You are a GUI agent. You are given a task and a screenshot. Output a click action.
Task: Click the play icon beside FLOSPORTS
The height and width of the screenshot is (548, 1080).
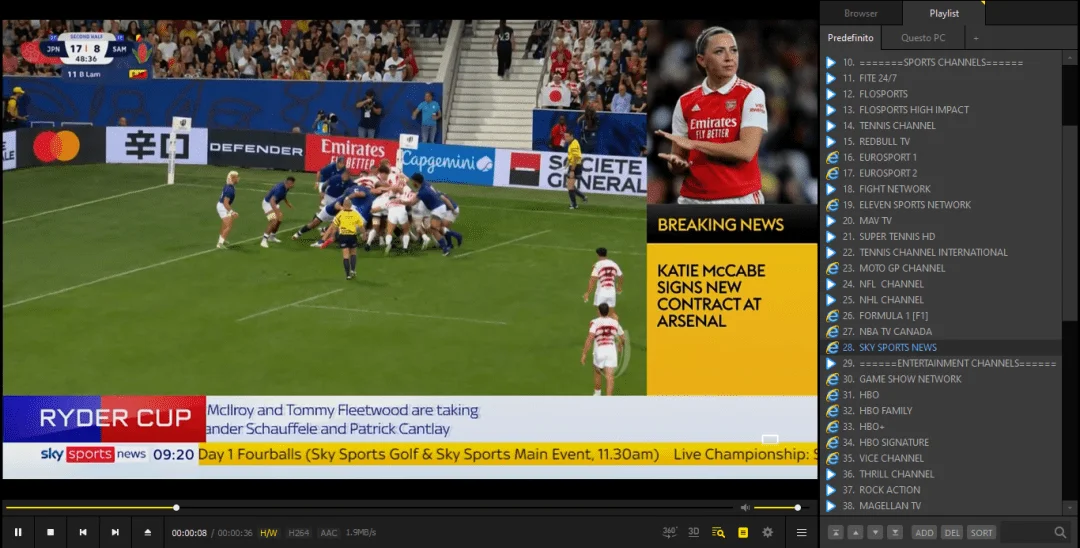pyautogui.click(x=831, y=94)
